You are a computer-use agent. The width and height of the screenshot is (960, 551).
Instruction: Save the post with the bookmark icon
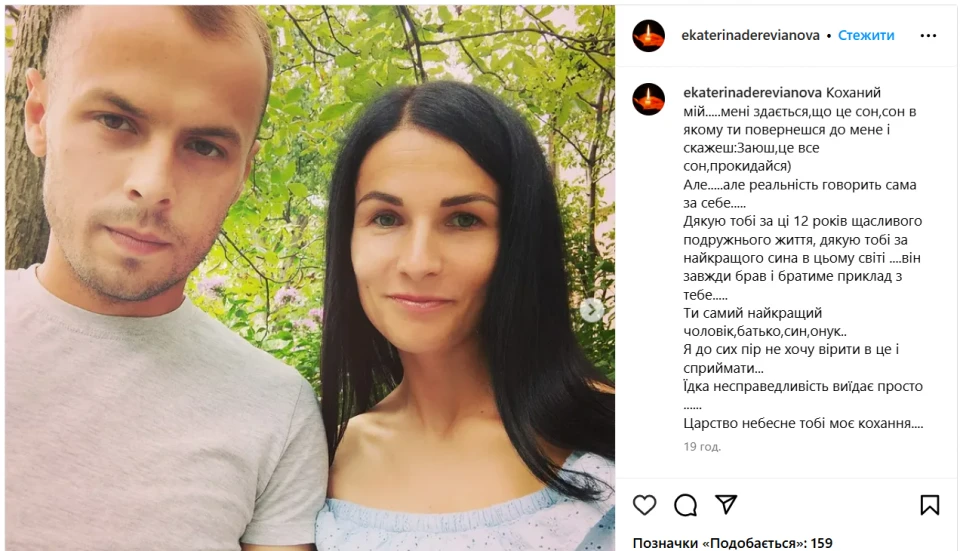[929, 505]
